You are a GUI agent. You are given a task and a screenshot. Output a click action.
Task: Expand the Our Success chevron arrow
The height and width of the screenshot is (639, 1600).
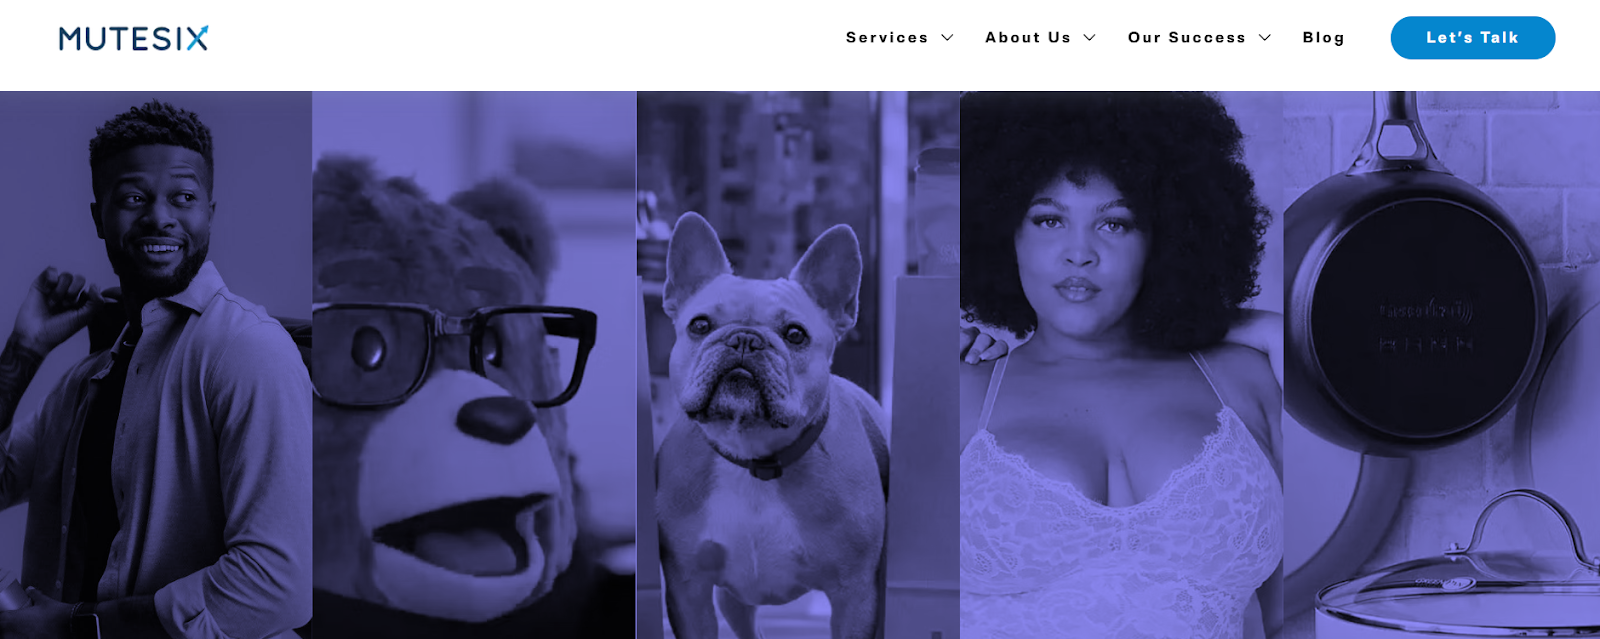tap(1265, 38)
